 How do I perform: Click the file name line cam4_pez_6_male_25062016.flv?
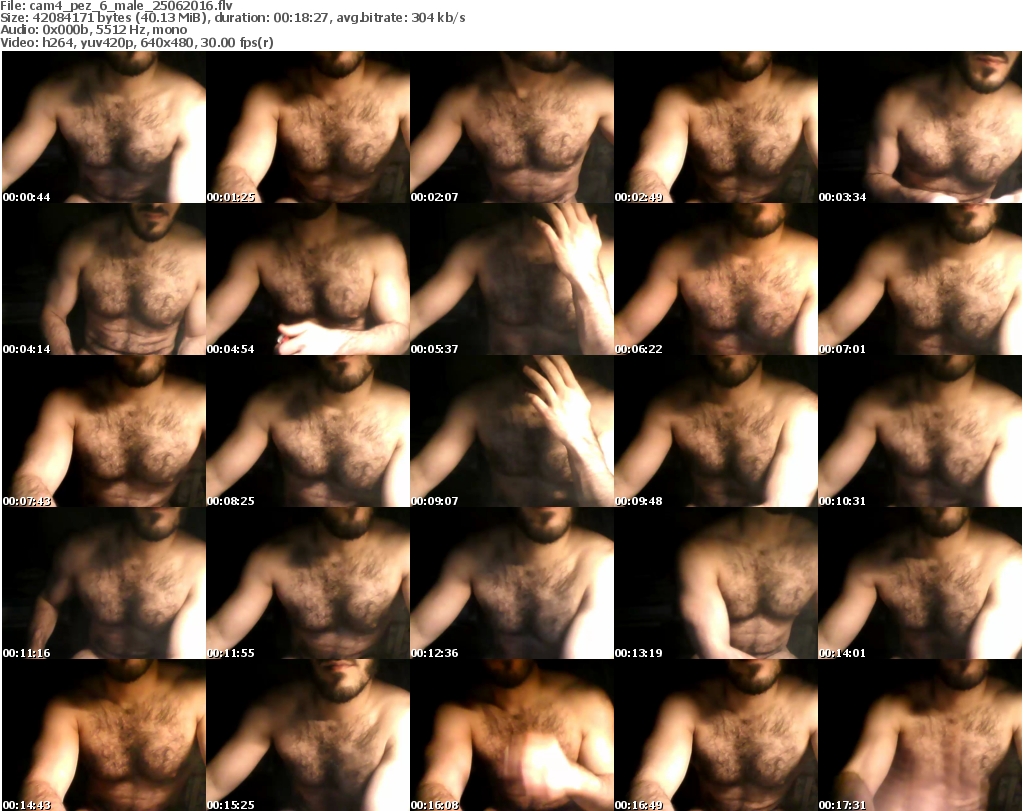click(116, 6)
